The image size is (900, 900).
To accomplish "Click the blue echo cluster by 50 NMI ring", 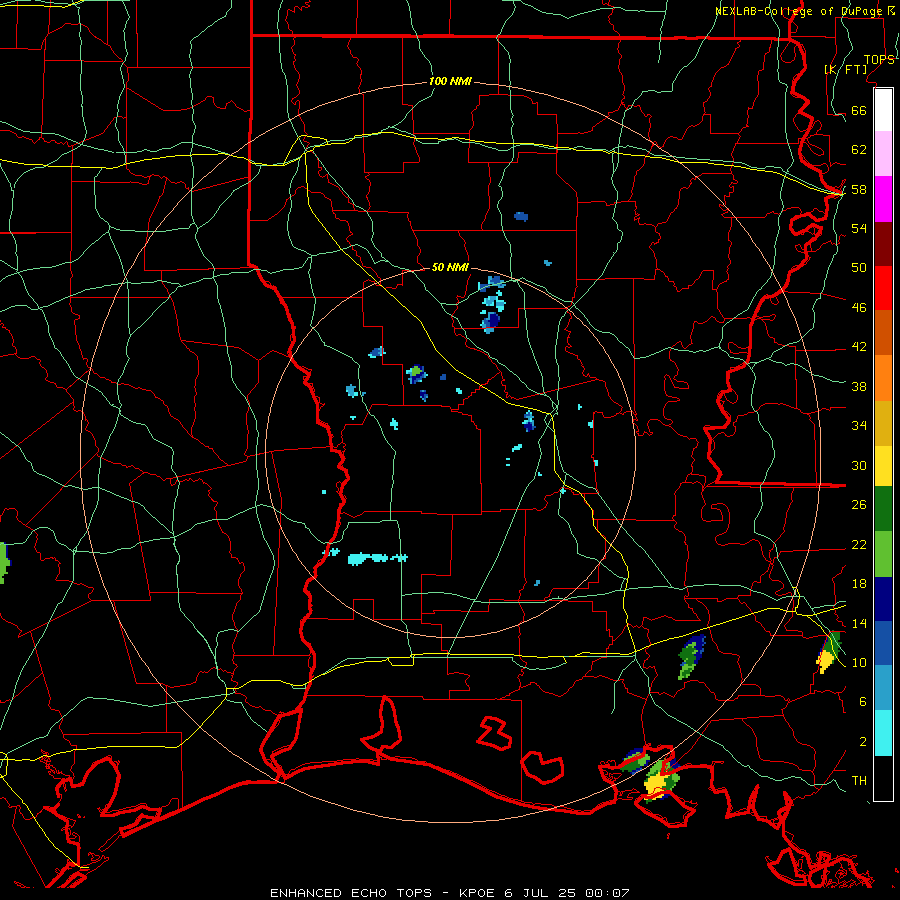I will (492, 304).
